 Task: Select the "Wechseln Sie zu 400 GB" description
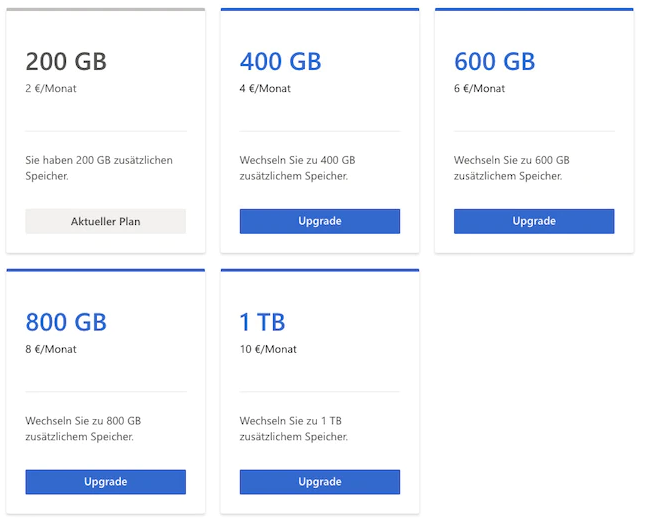(297, 168)
